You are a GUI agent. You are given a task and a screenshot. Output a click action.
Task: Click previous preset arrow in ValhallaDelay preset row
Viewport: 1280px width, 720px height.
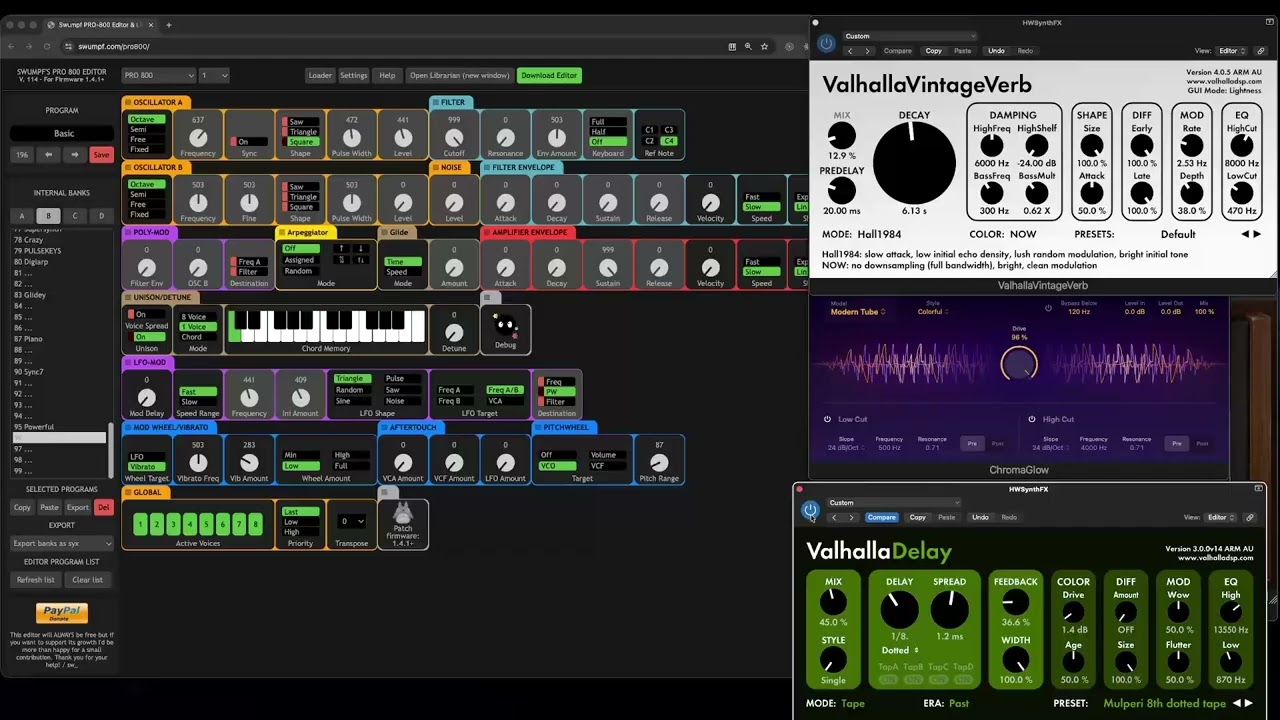[x=1237, y=703]
